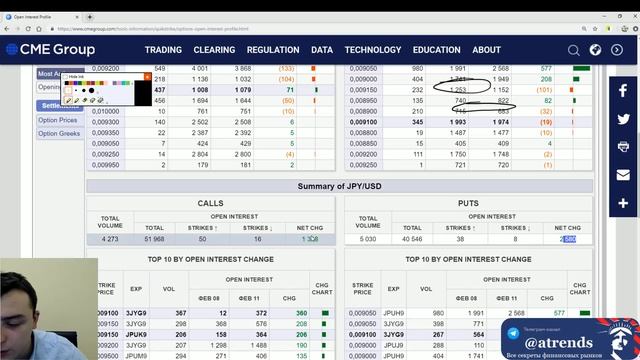640x360 pixels.
Task: Share the page on Twitter
Action: pos(623,119)
